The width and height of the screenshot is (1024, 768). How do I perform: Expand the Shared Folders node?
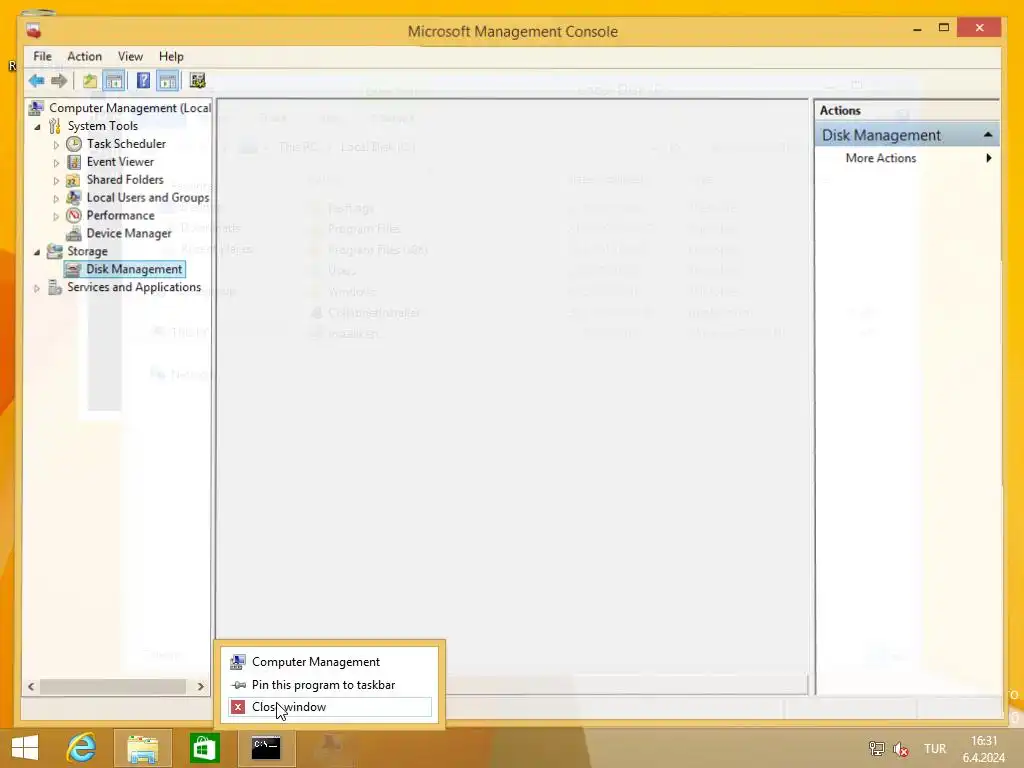(56, 180)
